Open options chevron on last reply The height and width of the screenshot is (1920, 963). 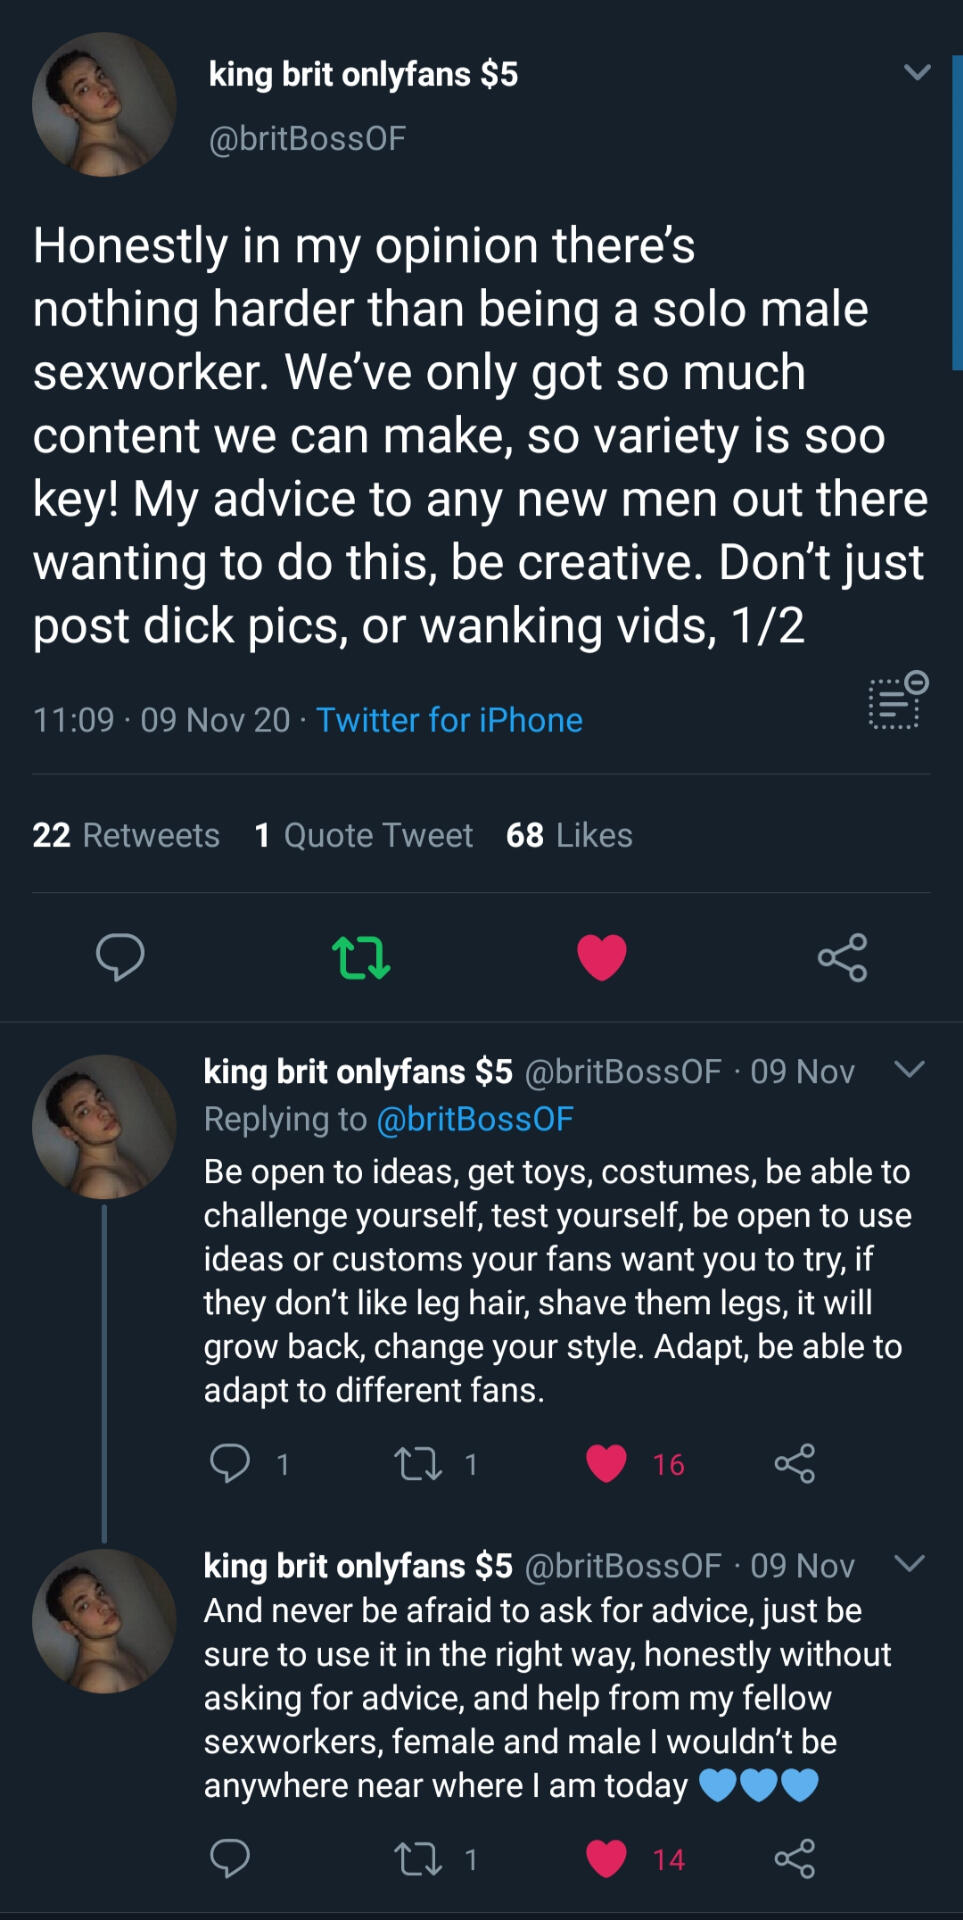point(909,1563)
